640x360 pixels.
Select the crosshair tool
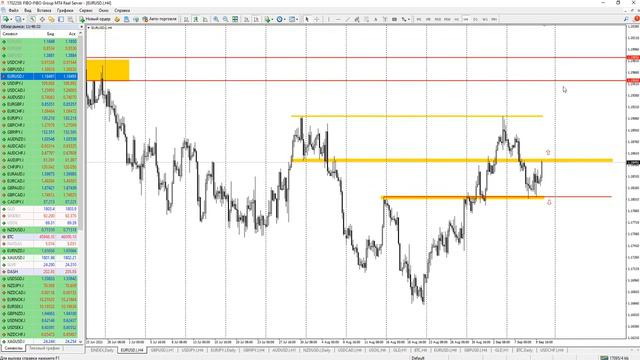click(x=316, y=19)
